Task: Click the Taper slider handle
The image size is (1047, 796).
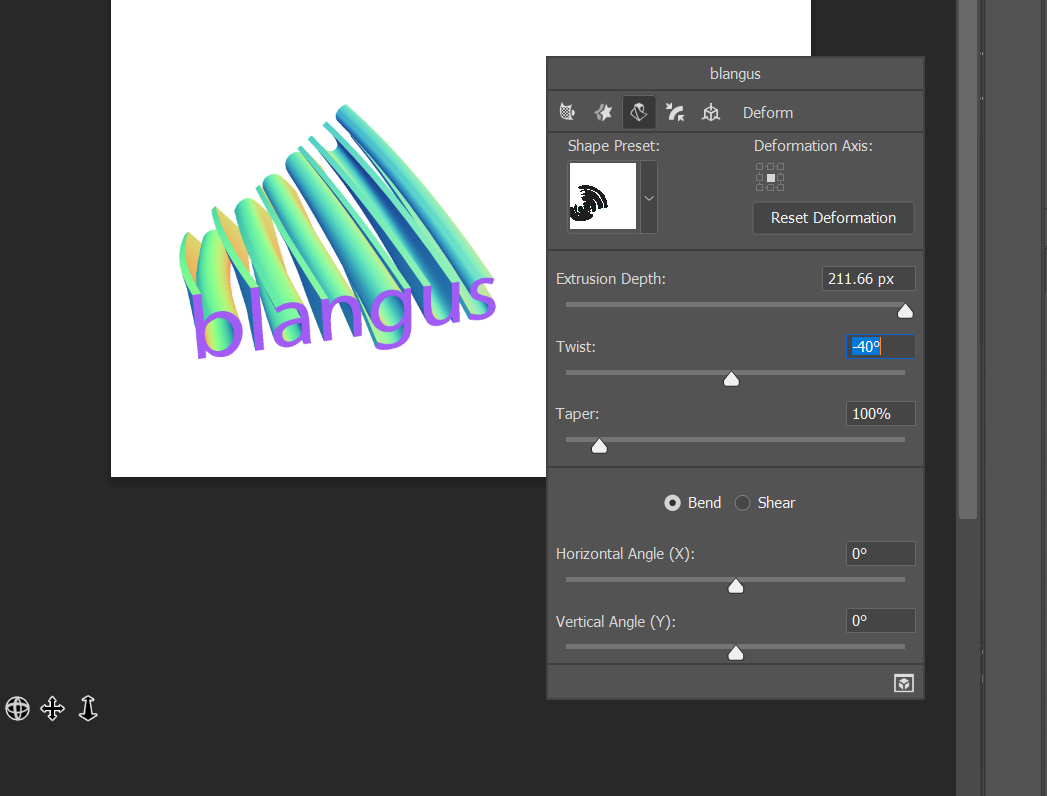Action: pos(599,445)
